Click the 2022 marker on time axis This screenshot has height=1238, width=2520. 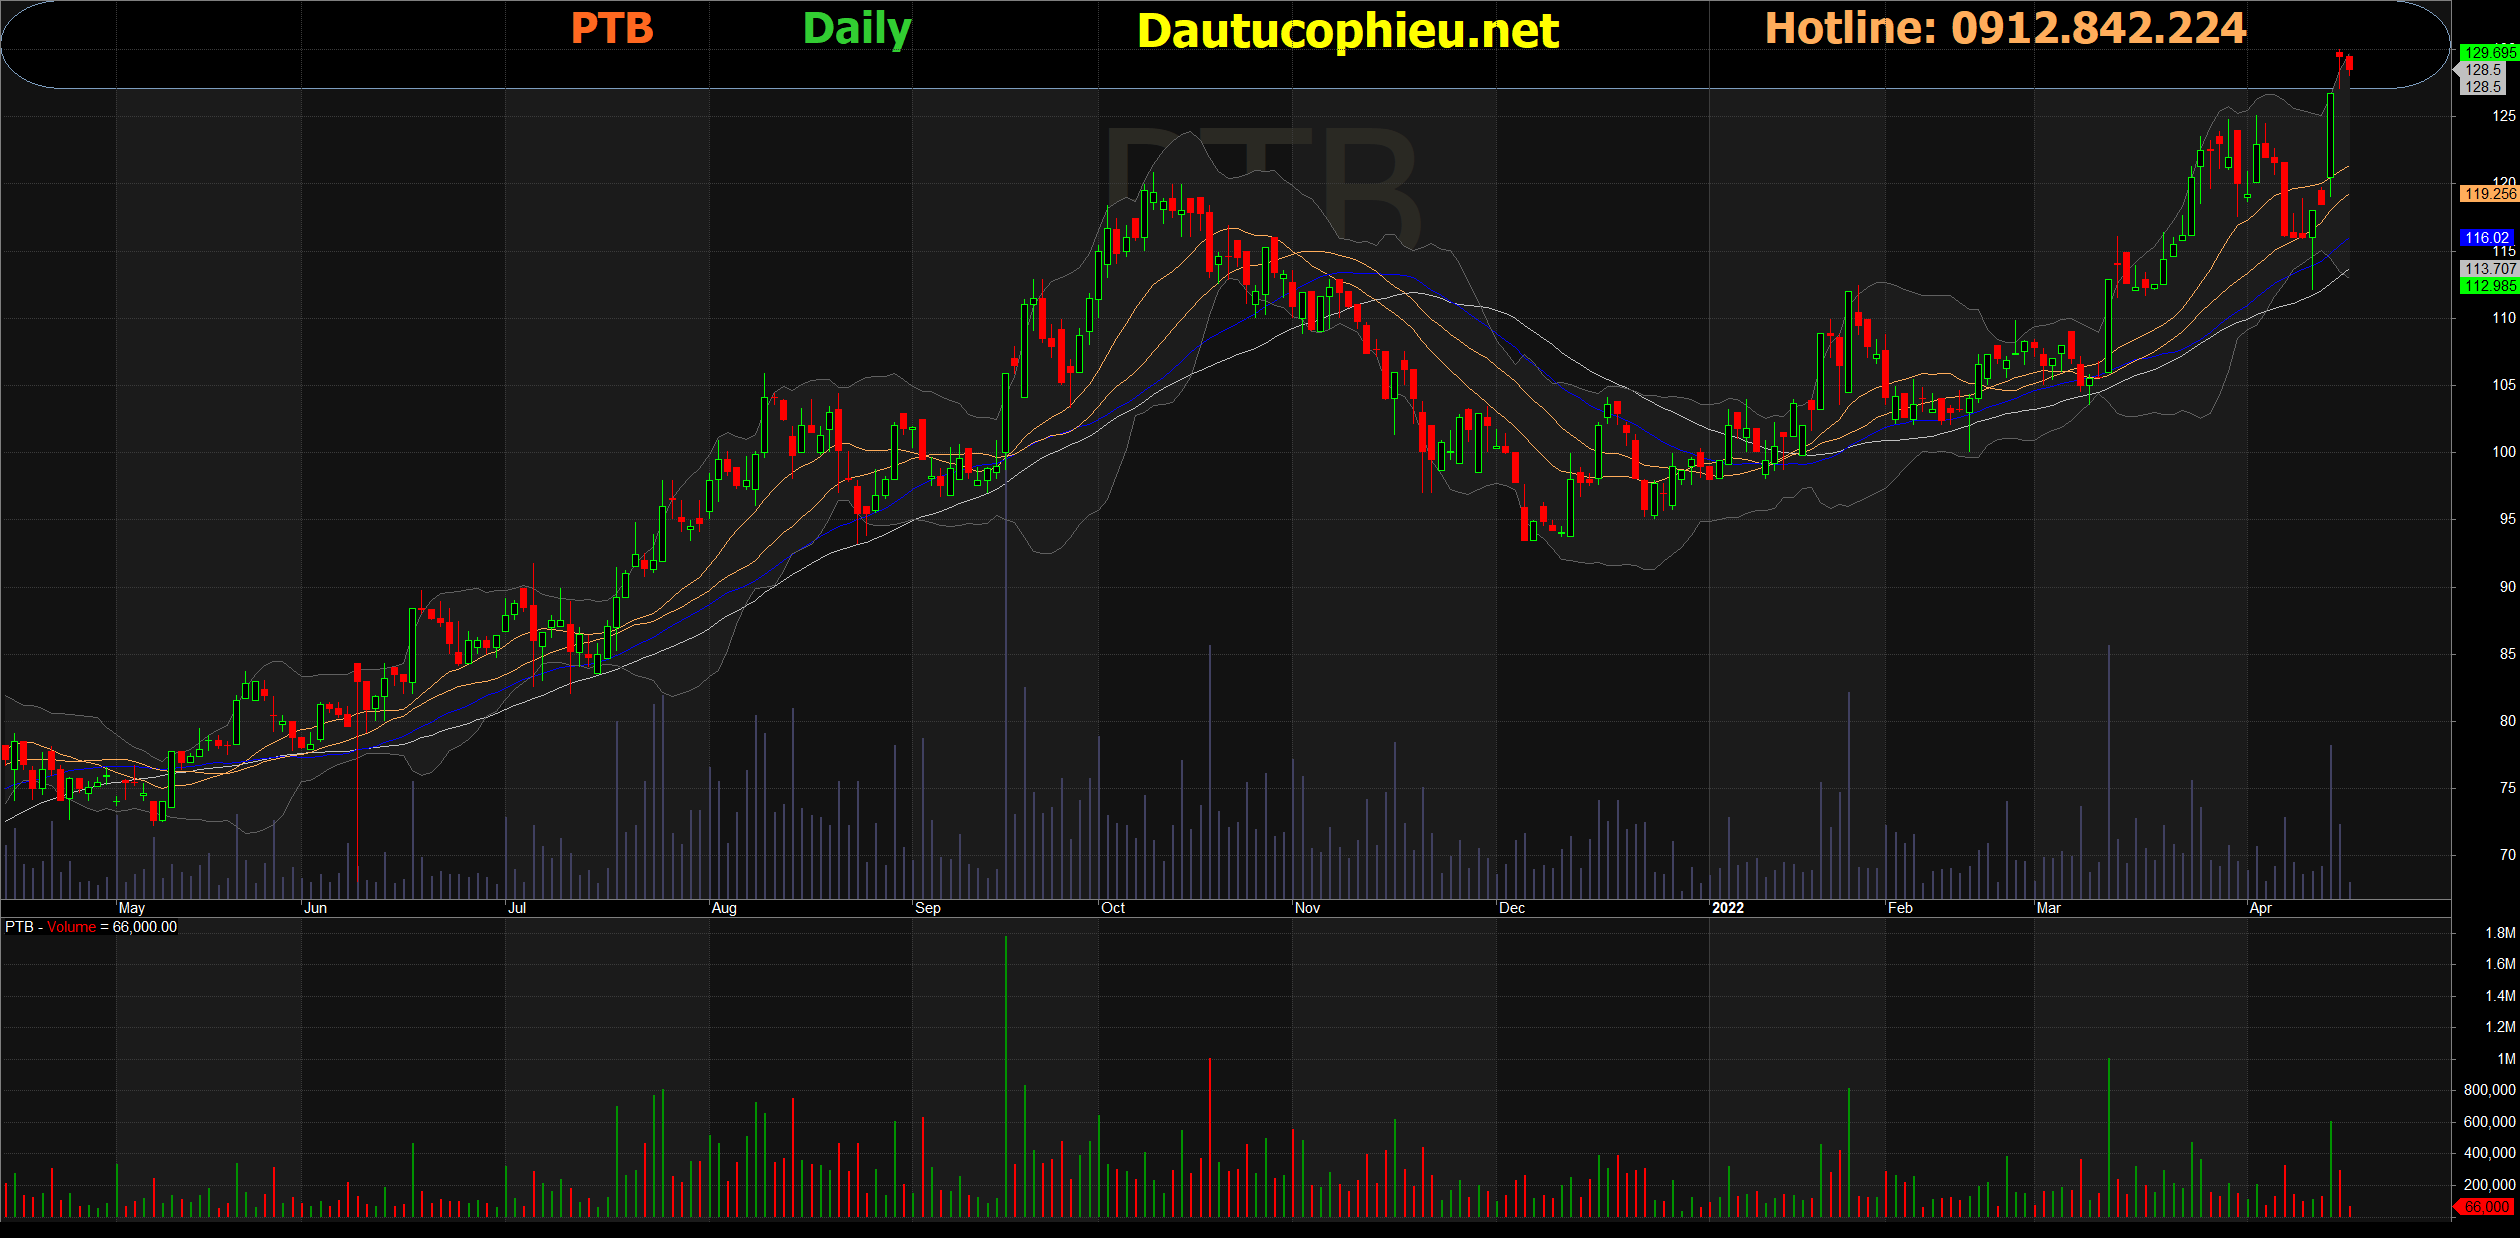tap(1727, 908)
